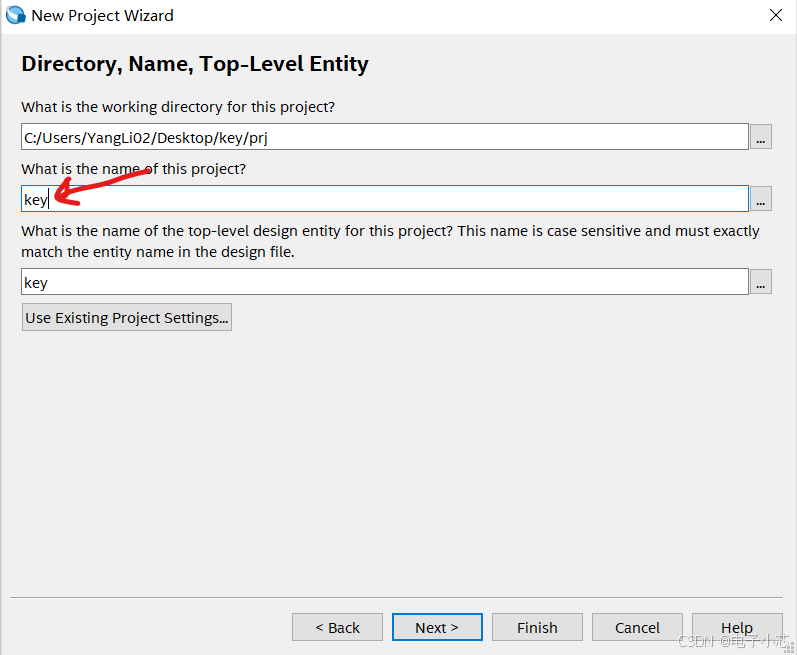
Task: Click the working directory question label
Action: point(178,107)
